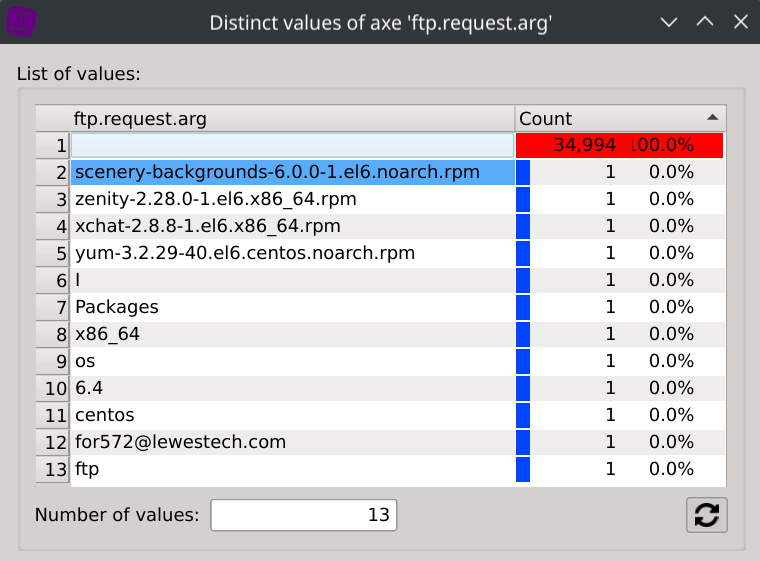This screenshot has width=760, height=561.
Task: Select the centos value row
Action: [x=105, y=414]
